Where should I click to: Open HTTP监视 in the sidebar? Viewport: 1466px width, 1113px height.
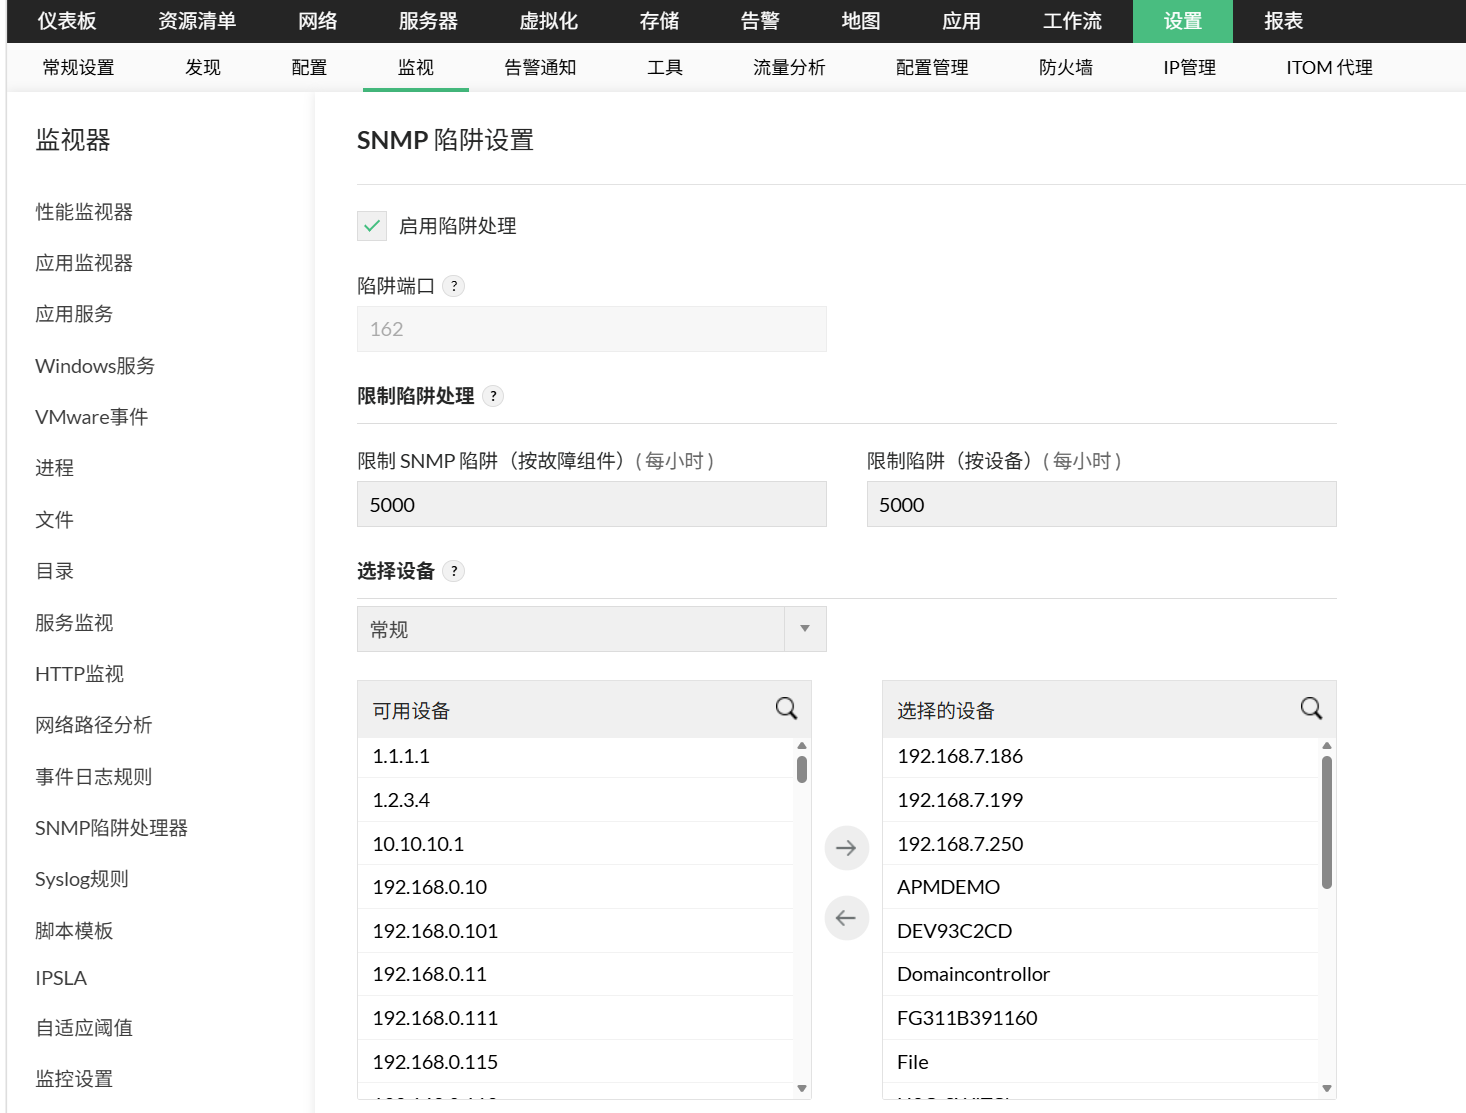(x=80, y=674)
